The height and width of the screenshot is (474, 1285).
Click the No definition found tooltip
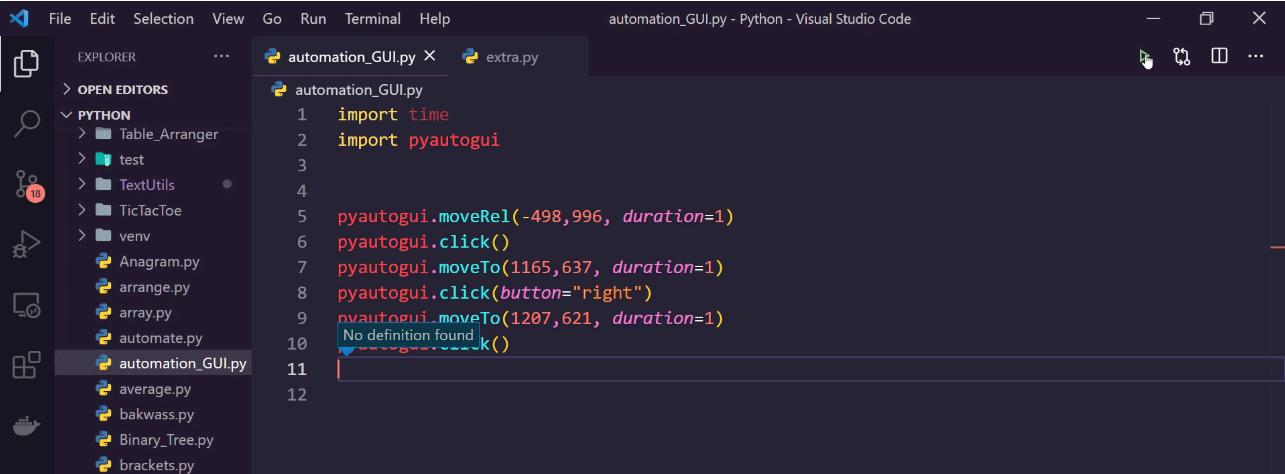pyautogui.click(x=408, y=335)
